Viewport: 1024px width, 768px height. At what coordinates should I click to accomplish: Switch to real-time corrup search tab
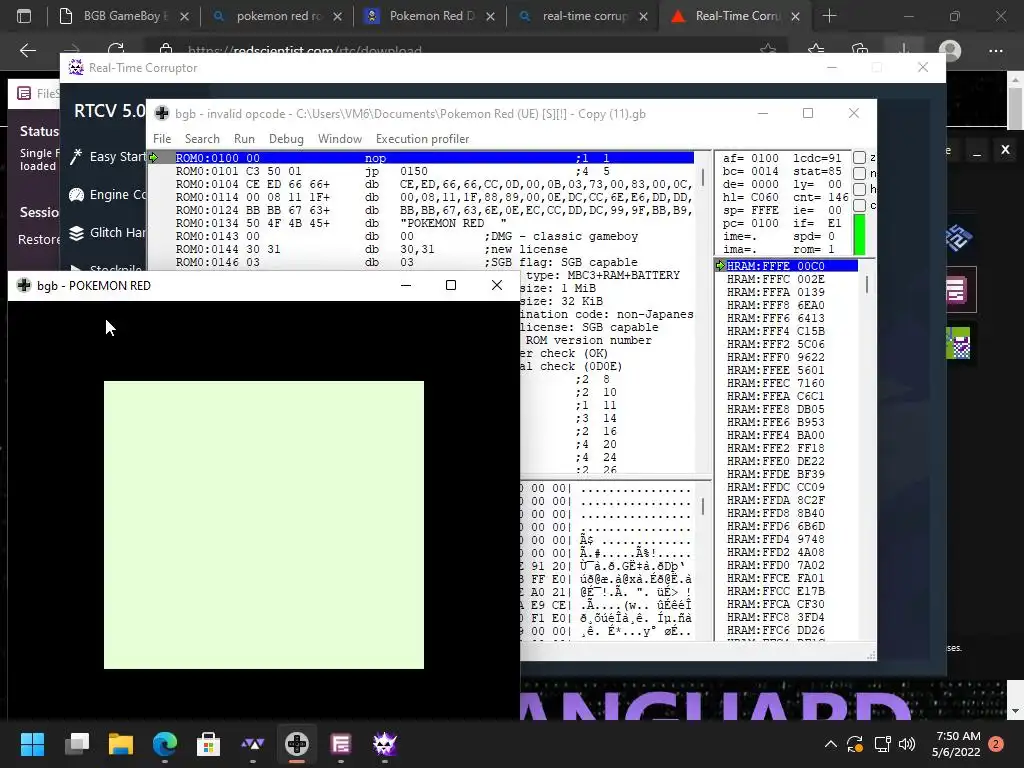[x=583, y=16]
